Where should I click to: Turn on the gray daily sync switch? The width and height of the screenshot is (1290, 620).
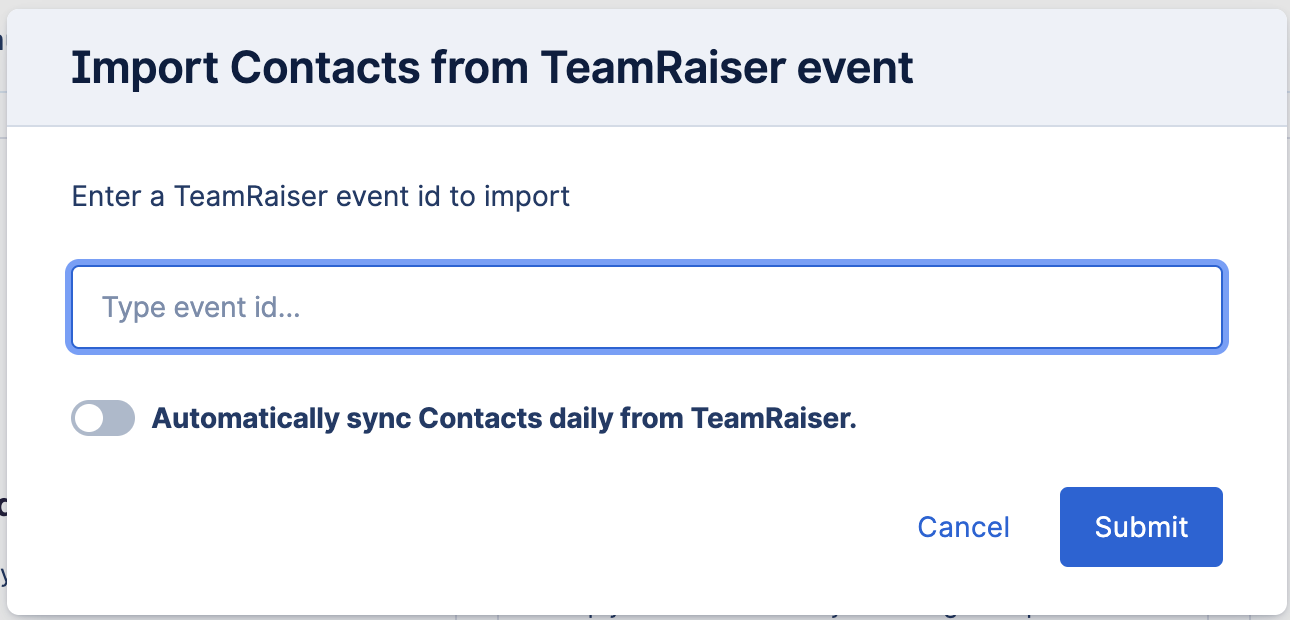click(x=103, y=418)
